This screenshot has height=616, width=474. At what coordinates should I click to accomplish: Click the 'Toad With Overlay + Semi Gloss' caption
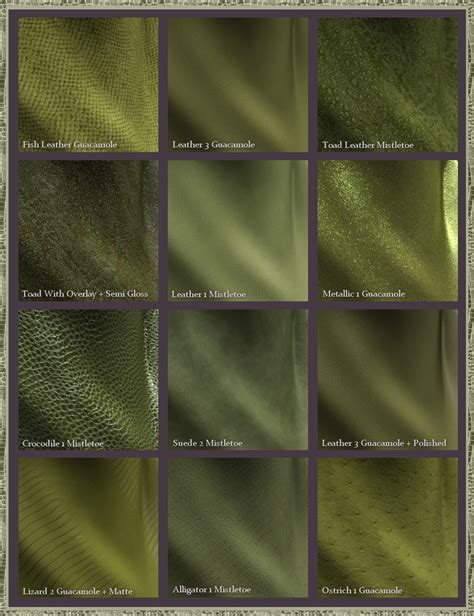85,293
